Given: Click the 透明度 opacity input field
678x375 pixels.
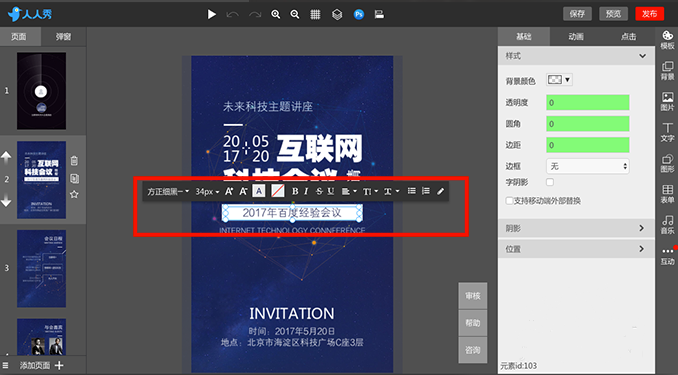Looking at the screenshot, I should pyautogui.click(x=588, y=103).
